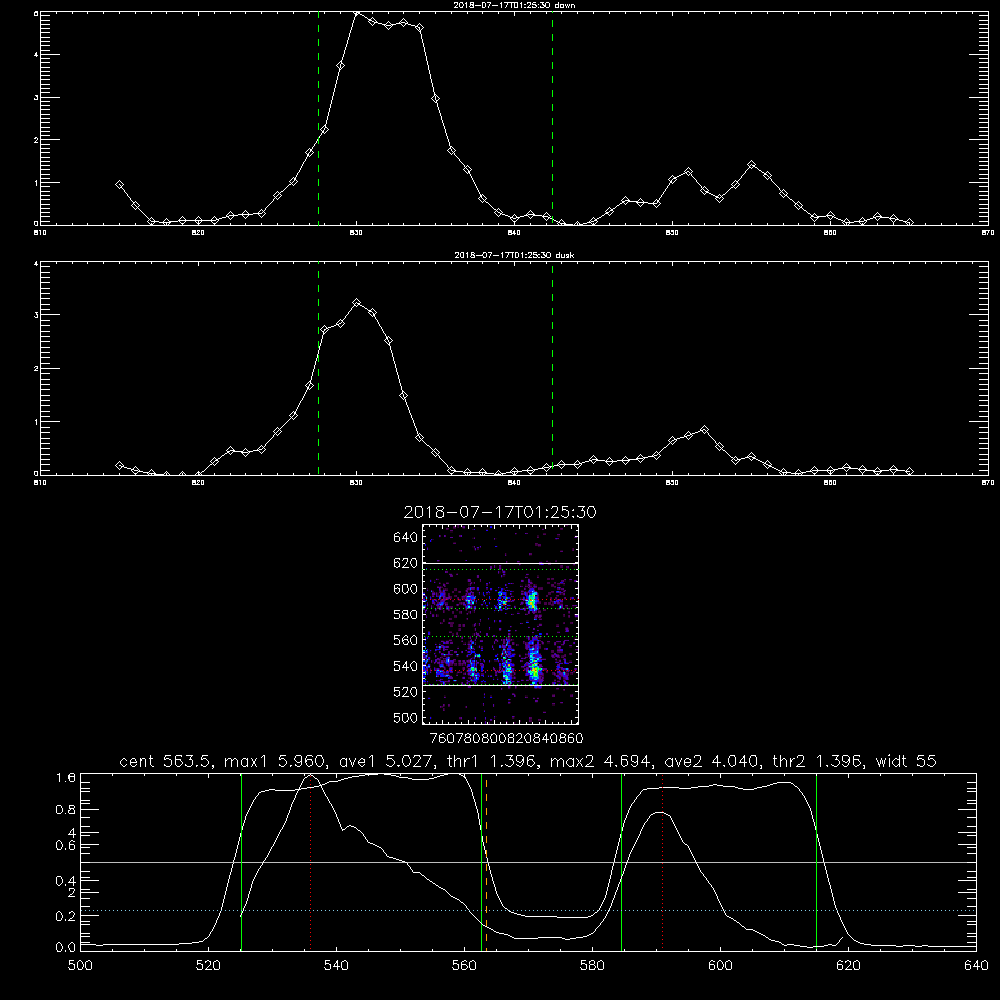Click the y-axis label 520 beside spectral image

click(406, 692)
